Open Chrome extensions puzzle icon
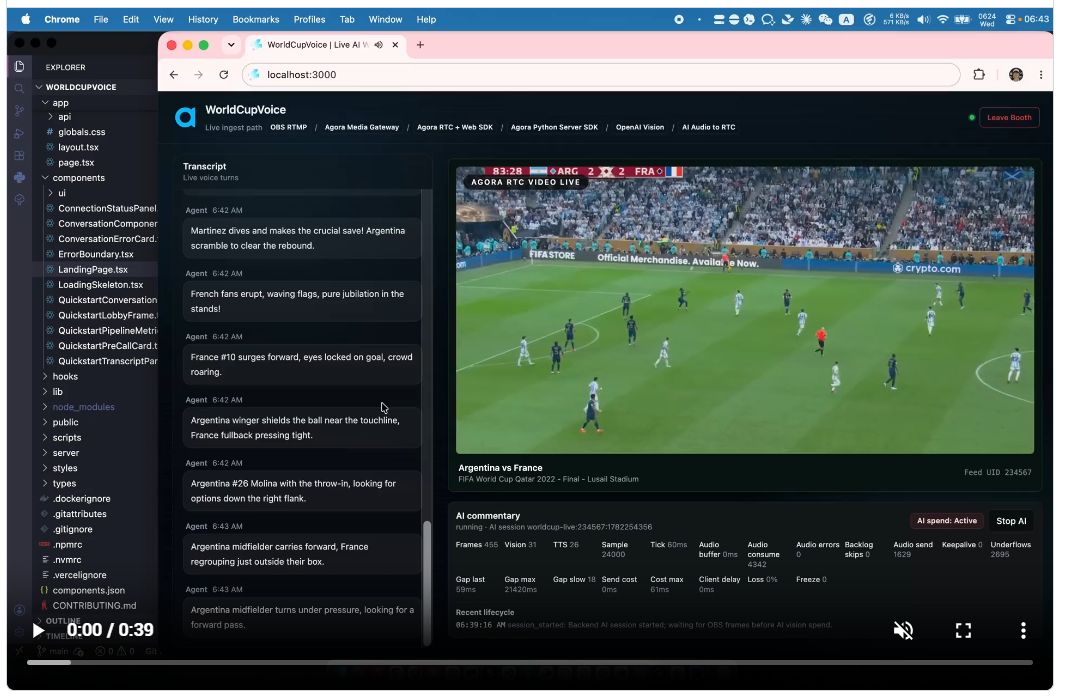This screenshot has width=1065, height=700. coord(979,75)
